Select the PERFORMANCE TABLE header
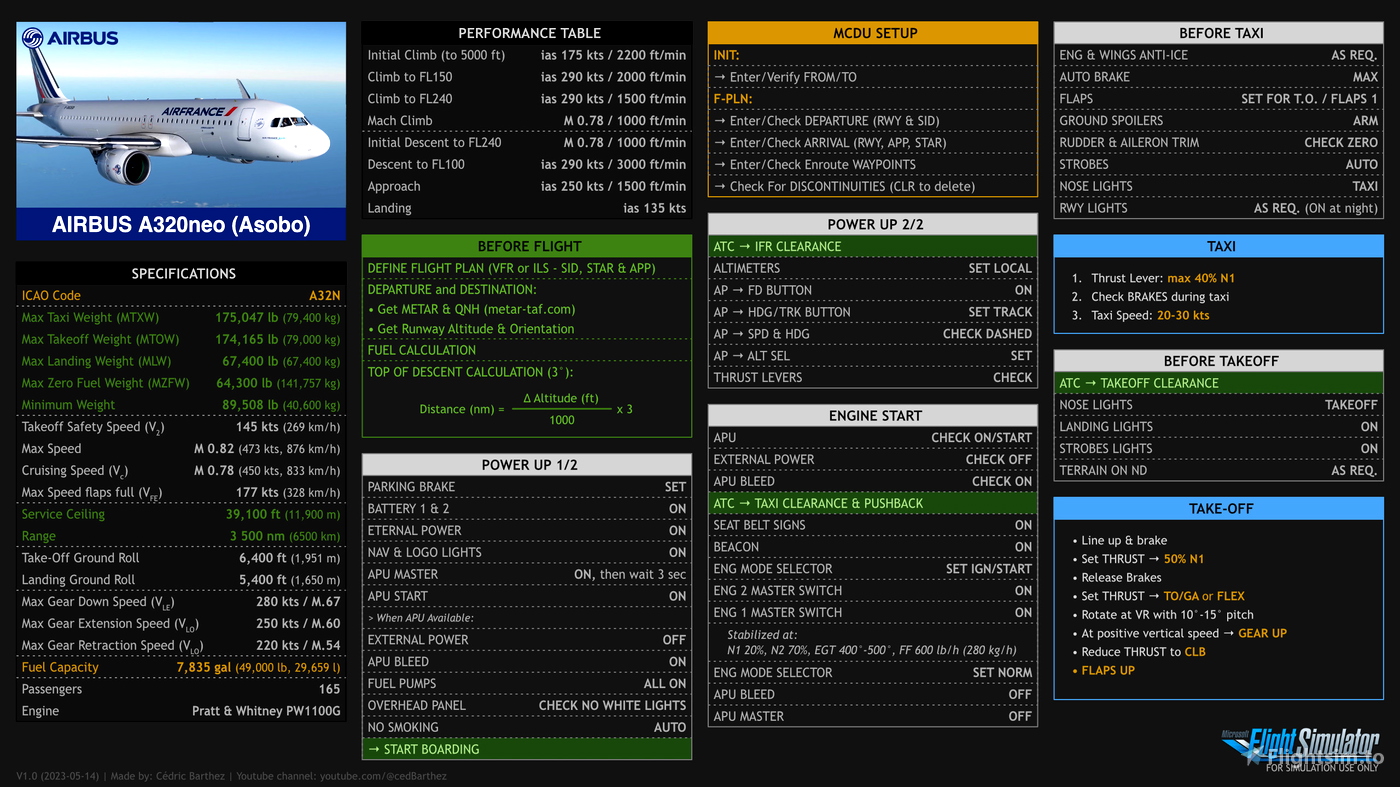The width and height of the screenshot is (1400, 787). tap(526, 33)
